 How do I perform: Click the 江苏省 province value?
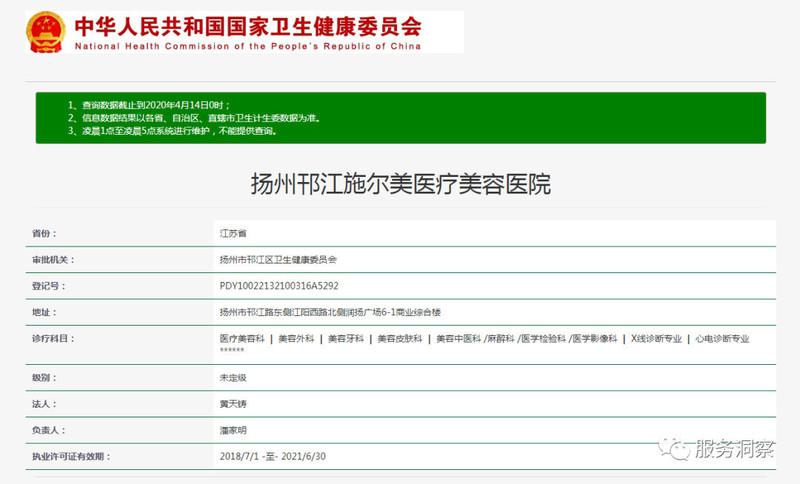click(233, 232)
